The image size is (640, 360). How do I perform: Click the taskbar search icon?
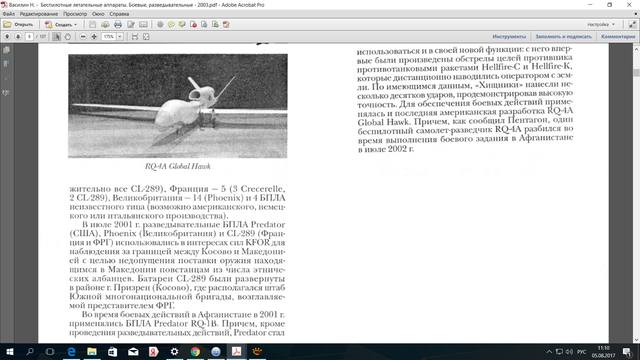[x=30, y=351]
